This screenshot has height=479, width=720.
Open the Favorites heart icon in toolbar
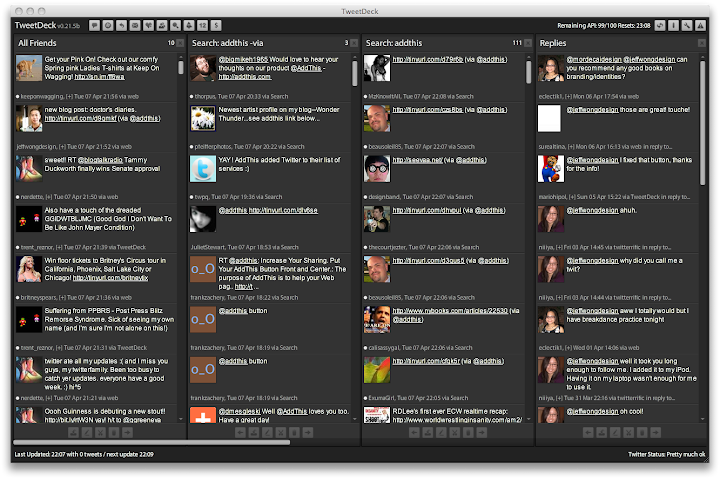pos(148,26)
